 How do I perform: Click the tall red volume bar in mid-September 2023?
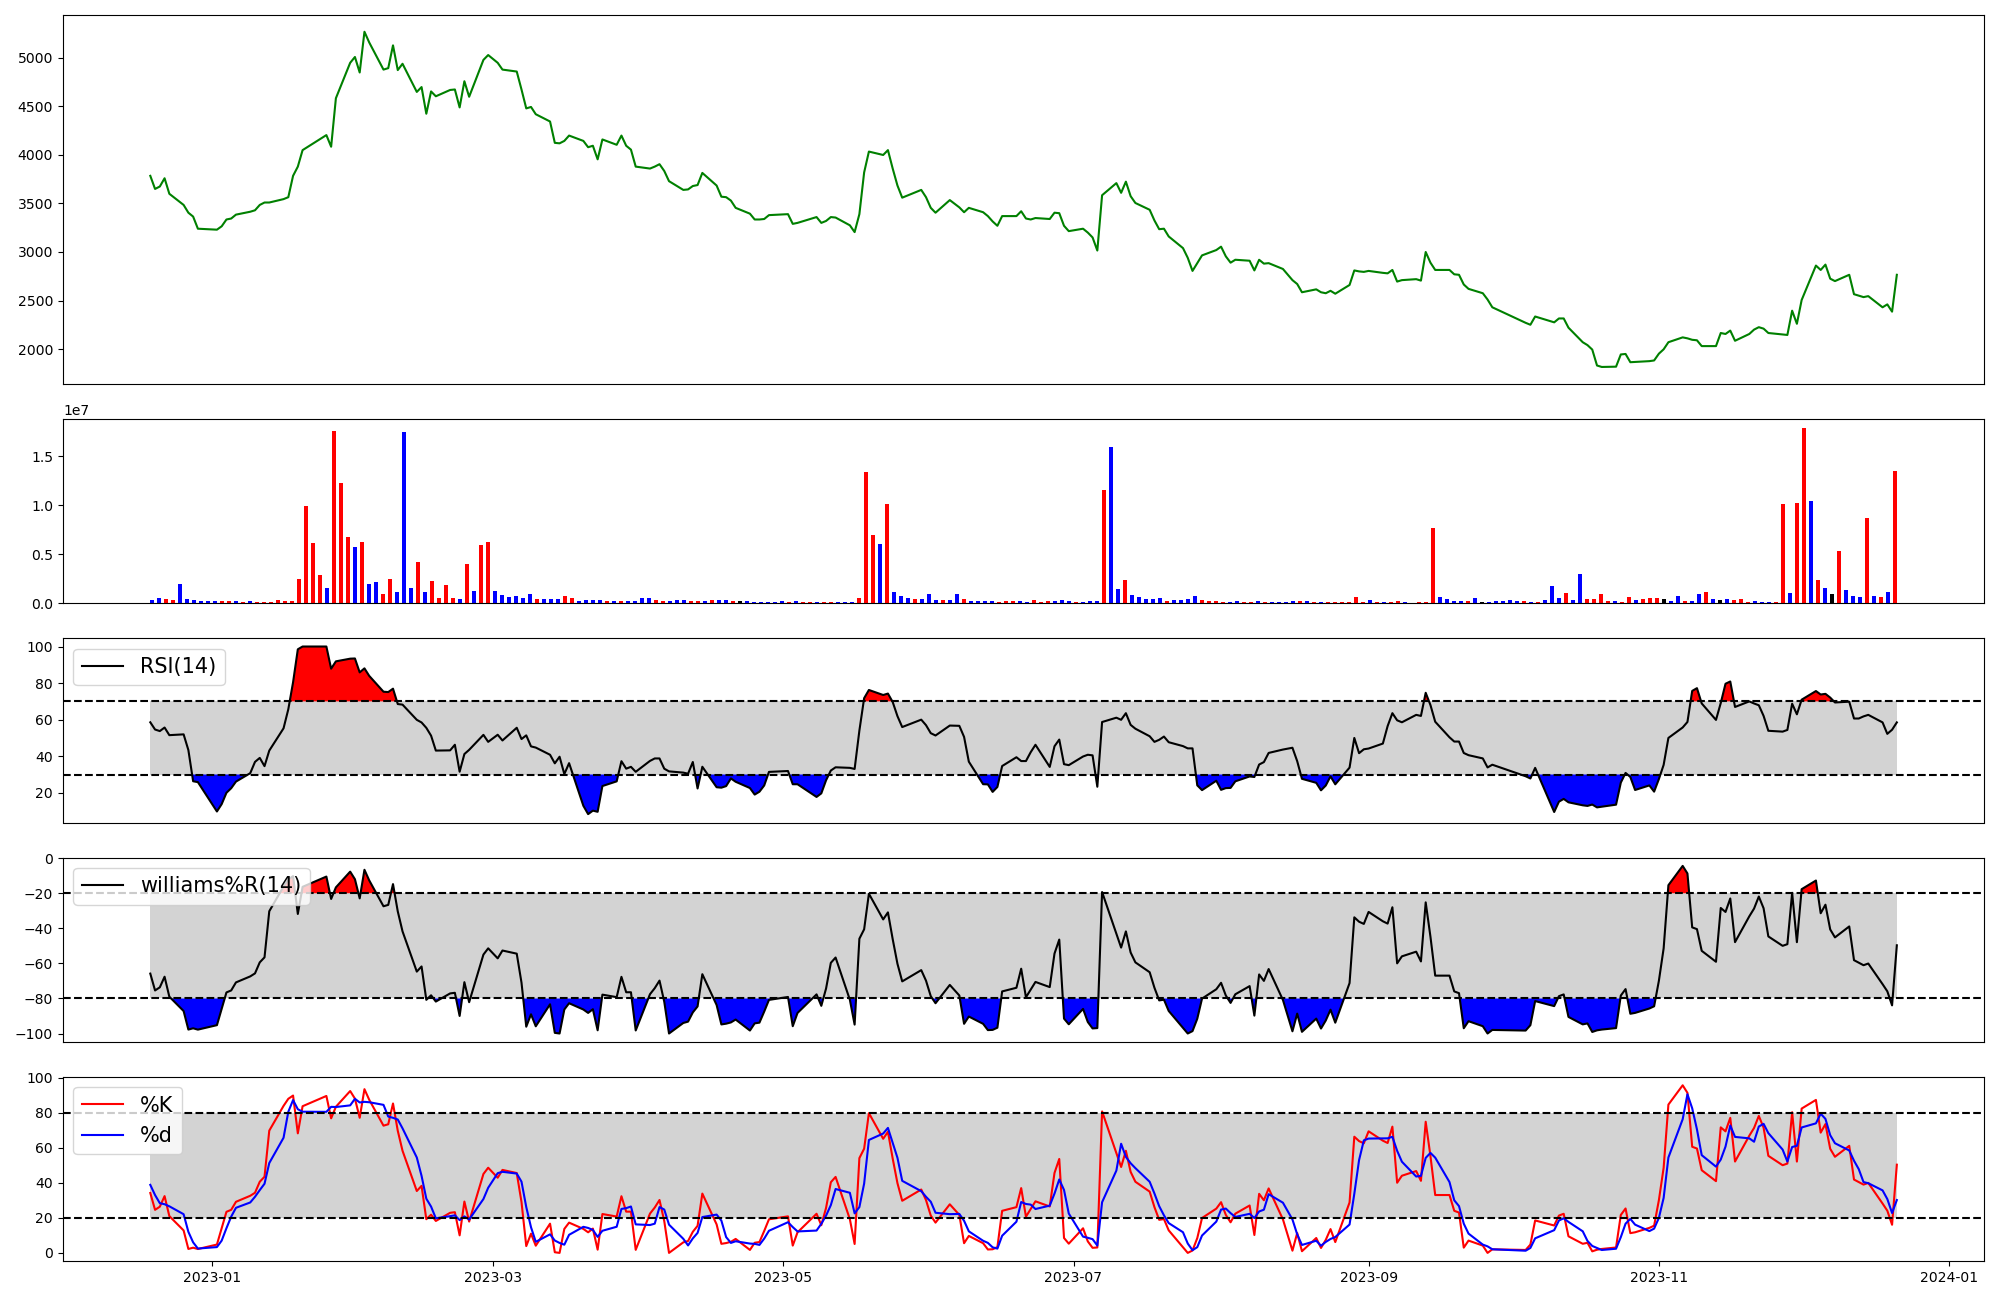pos(1433,565)
